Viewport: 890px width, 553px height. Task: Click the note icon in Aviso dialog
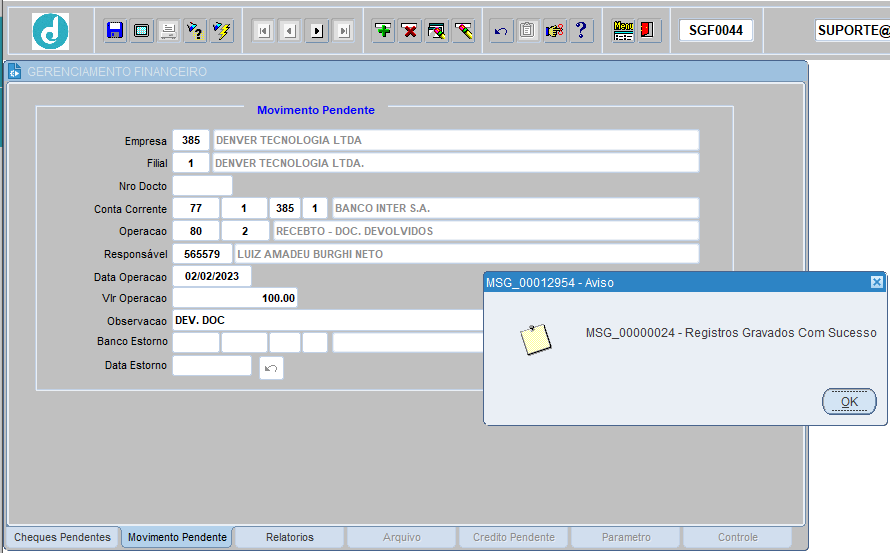(536, 340)
